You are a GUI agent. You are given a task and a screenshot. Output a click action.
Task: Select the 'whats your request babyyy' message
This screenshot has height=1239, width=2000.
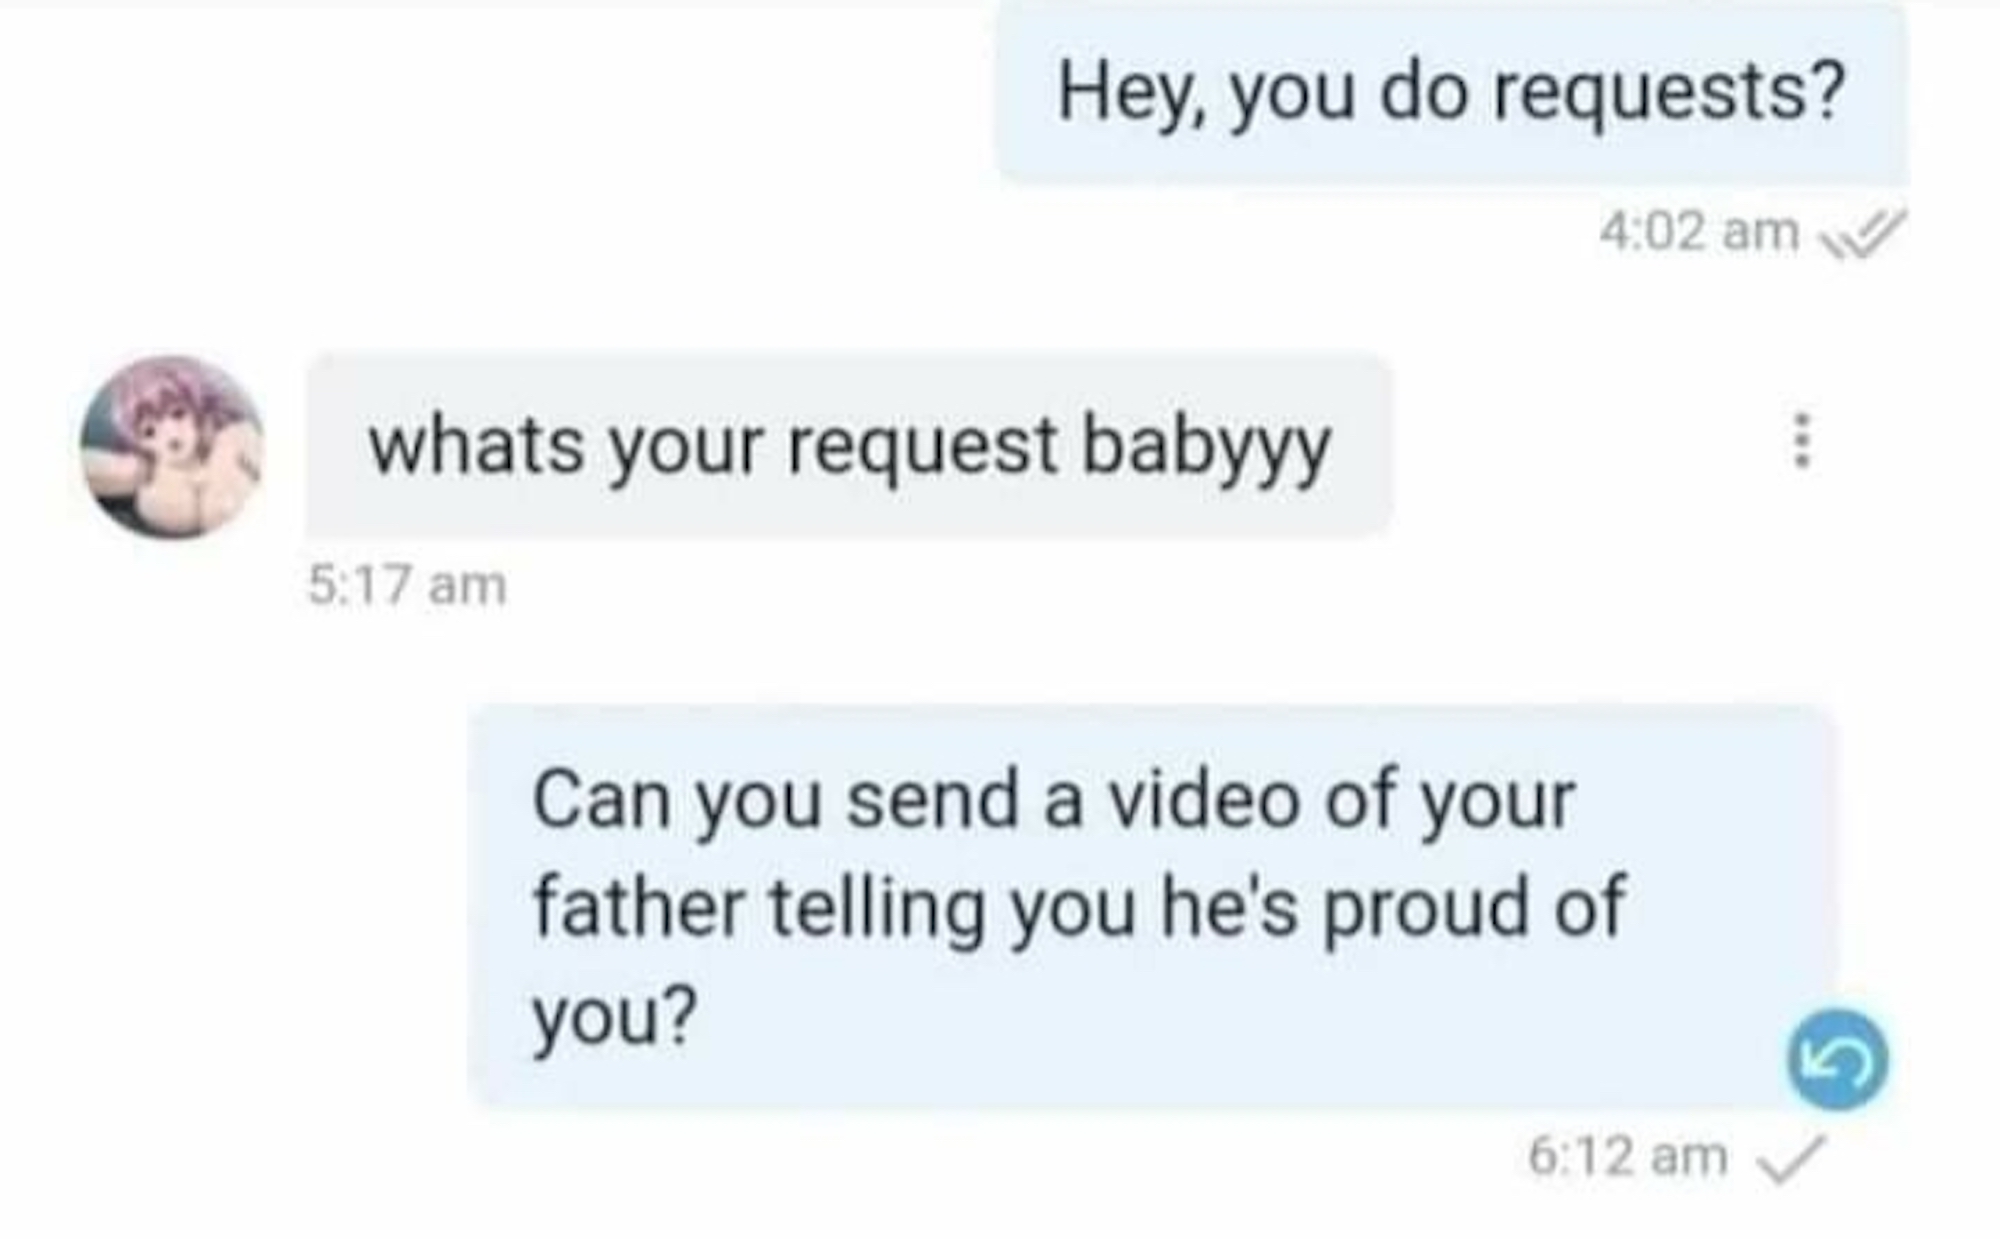(x=849, y=446)
